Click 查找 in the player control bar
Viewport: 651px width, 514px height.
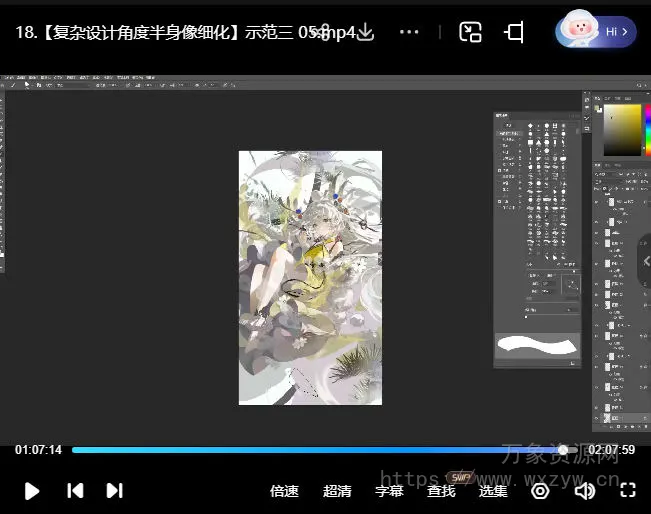(x=441, y=491)
